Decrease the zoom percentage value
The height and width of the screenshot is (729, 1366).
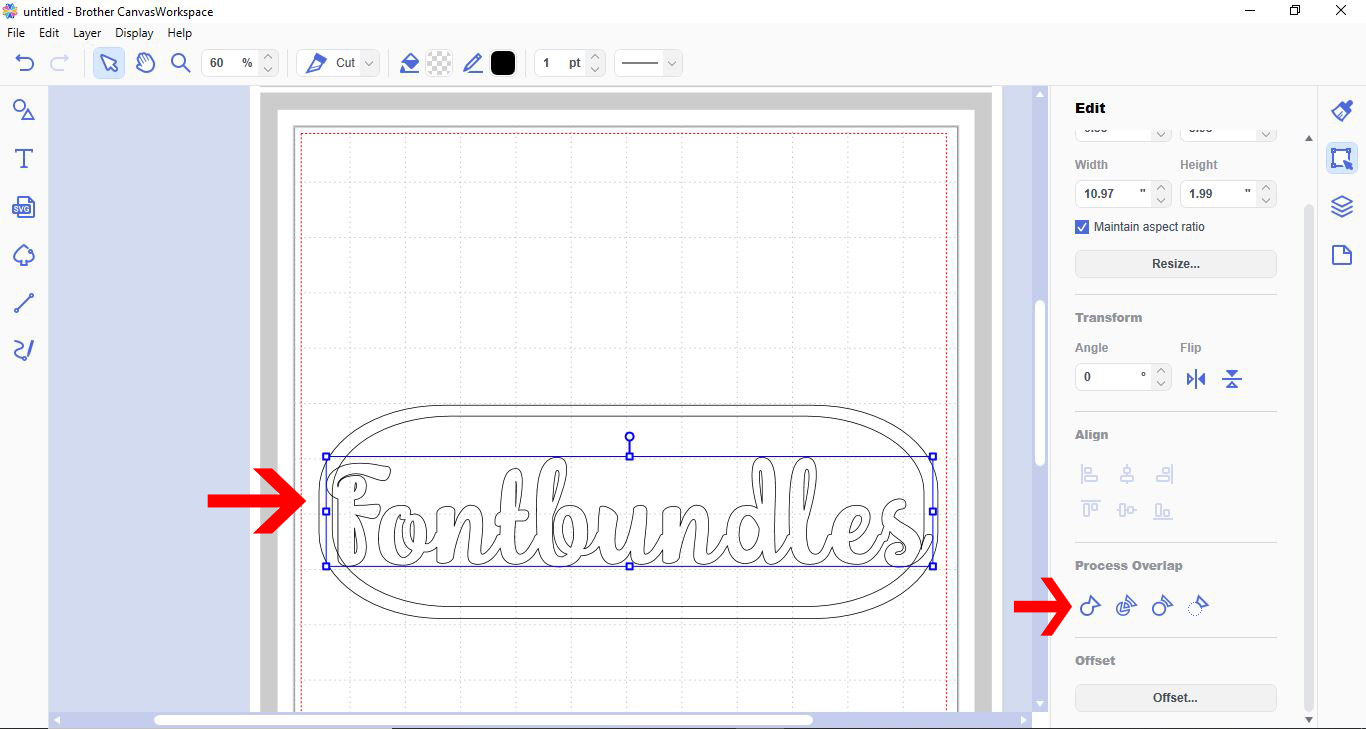tap(267, 70)
